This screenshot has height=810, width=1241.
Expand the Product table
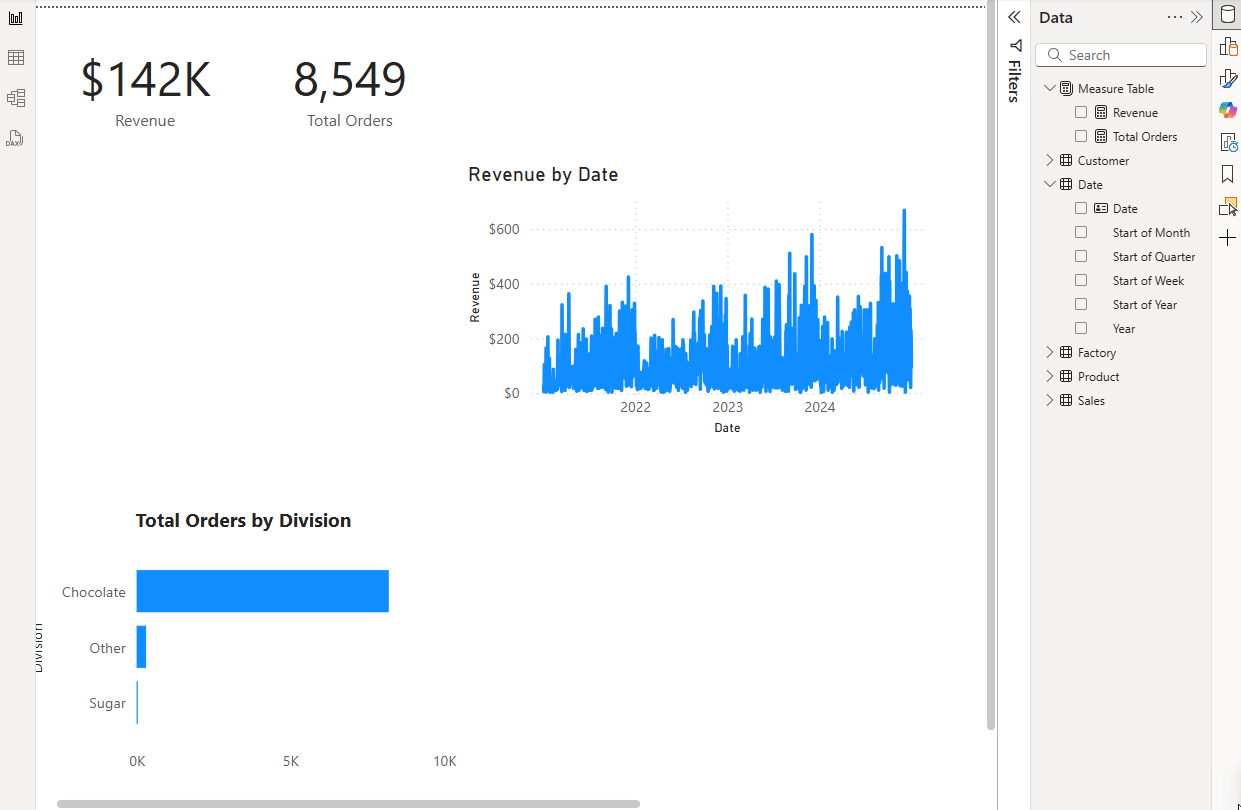[1049, 377]
